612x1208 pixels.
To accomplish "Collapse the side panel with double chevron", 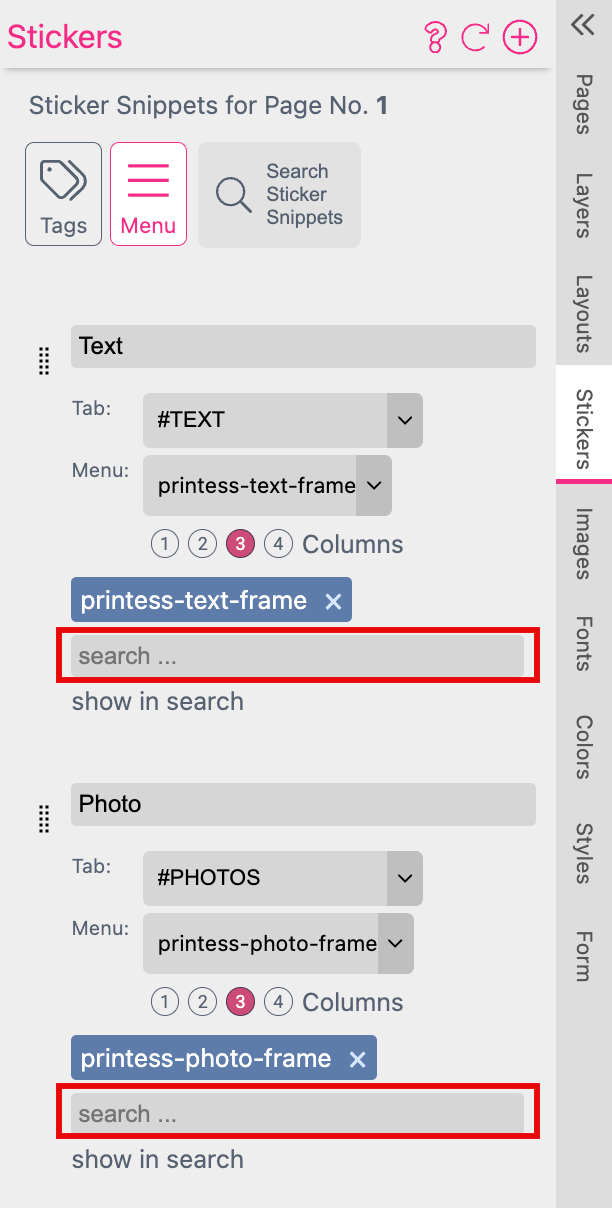I will pos(583,26).
